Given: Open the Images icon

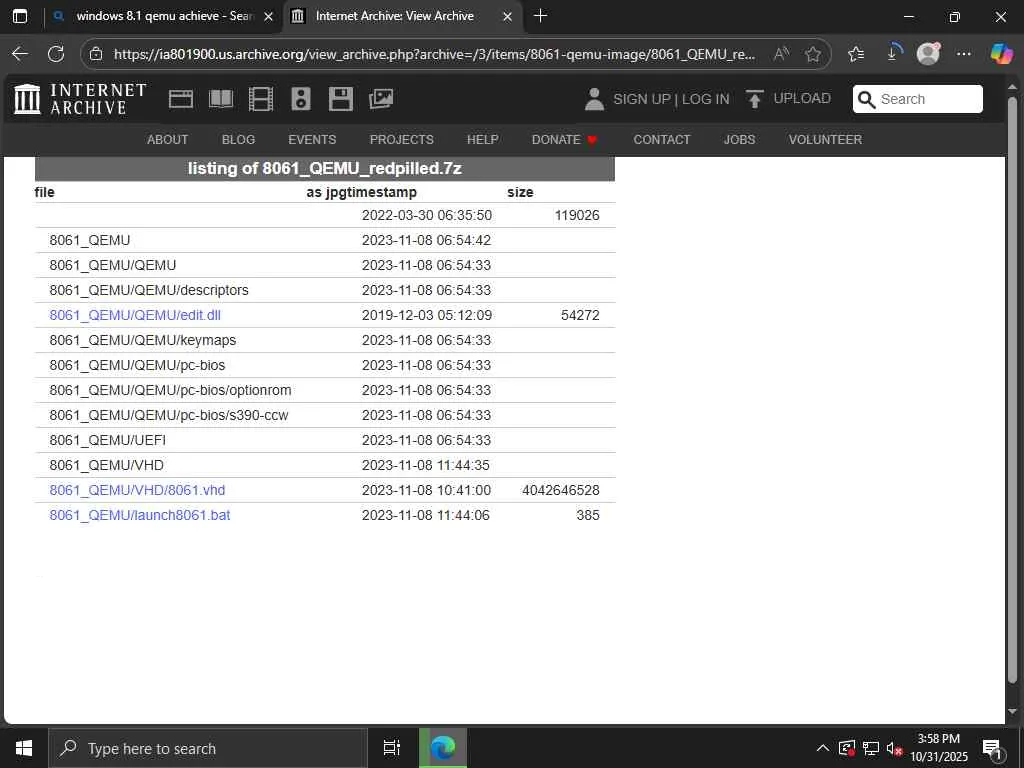Looking at the screenshot, I should click(381, 99).
